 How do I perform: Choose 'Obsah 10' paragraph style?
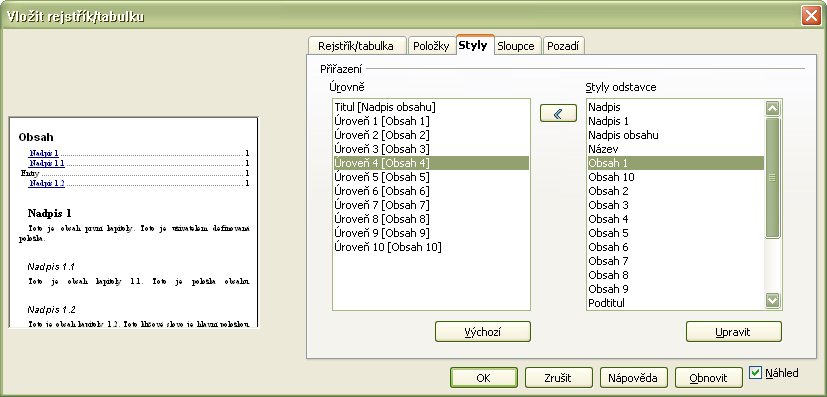point(676,177)
